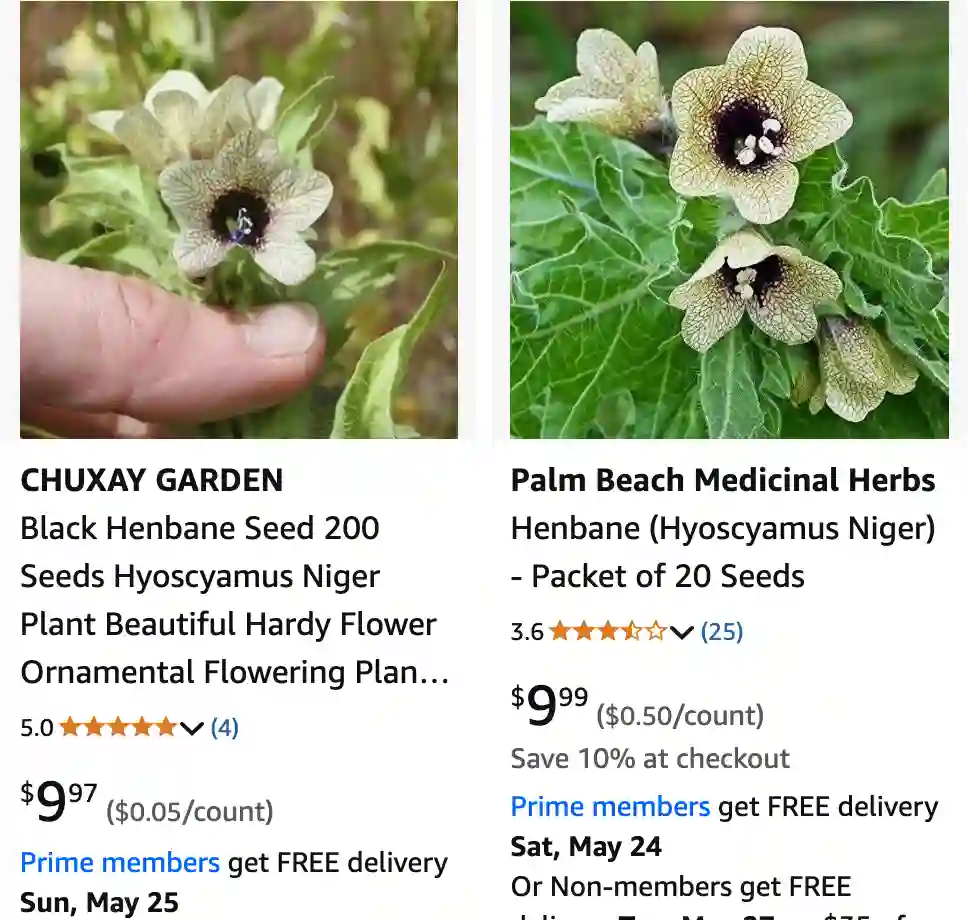Open the Henbane Packet of 20 Seeds title

723,552
